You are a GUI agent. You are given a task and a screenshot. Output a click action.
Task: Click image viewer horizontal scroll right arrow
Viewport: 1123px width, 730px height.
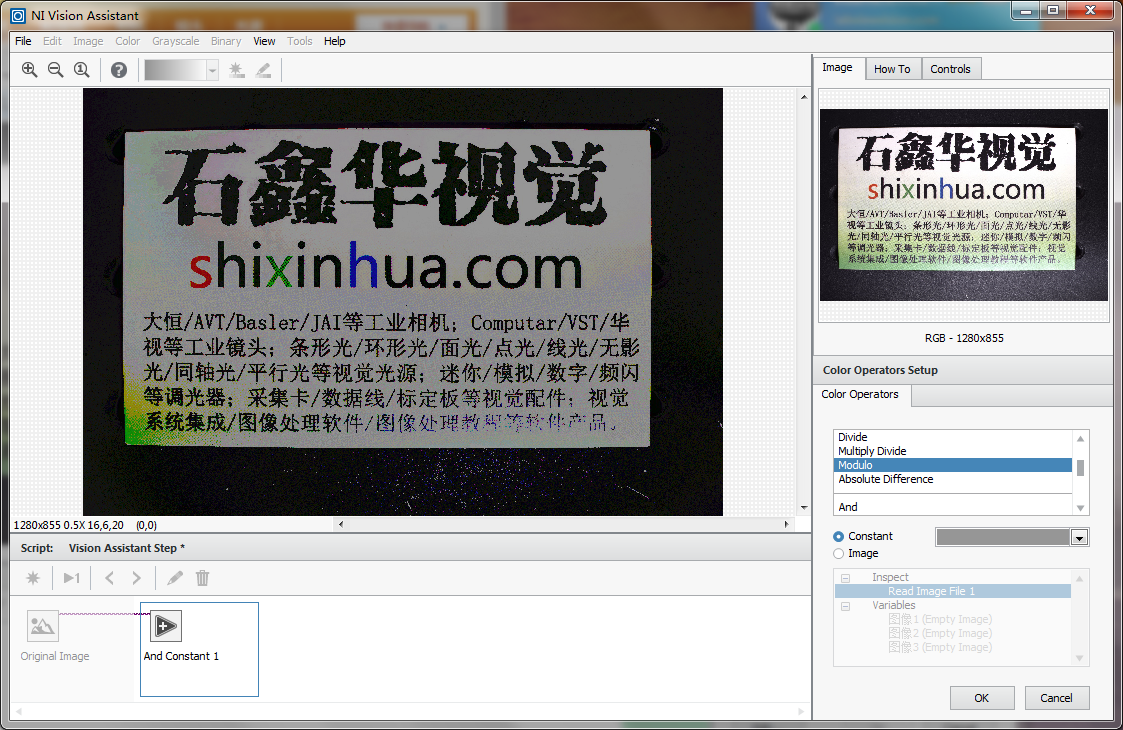[786, 524]
